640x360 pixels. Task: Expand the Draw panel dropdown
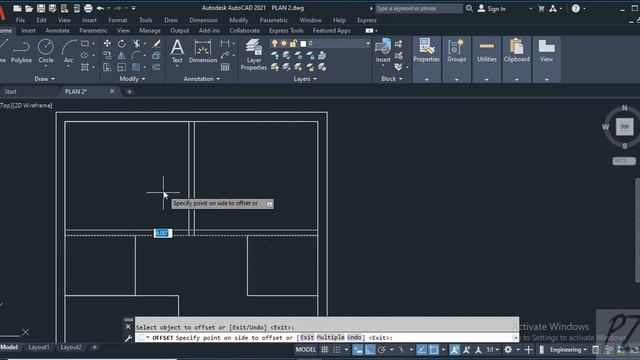(x=44, y=79)
